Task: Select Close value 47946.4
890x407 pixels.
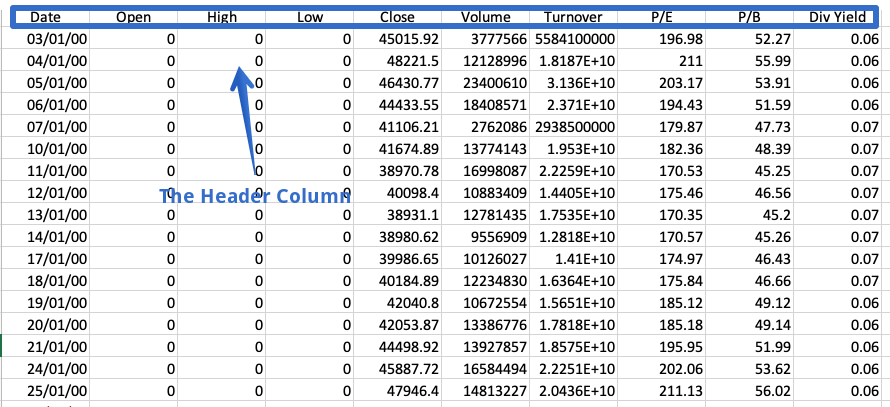Action: 397,391
